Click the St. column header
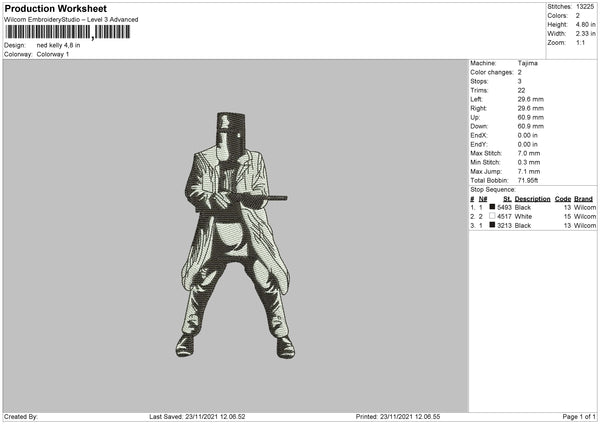 click(507, 199)
